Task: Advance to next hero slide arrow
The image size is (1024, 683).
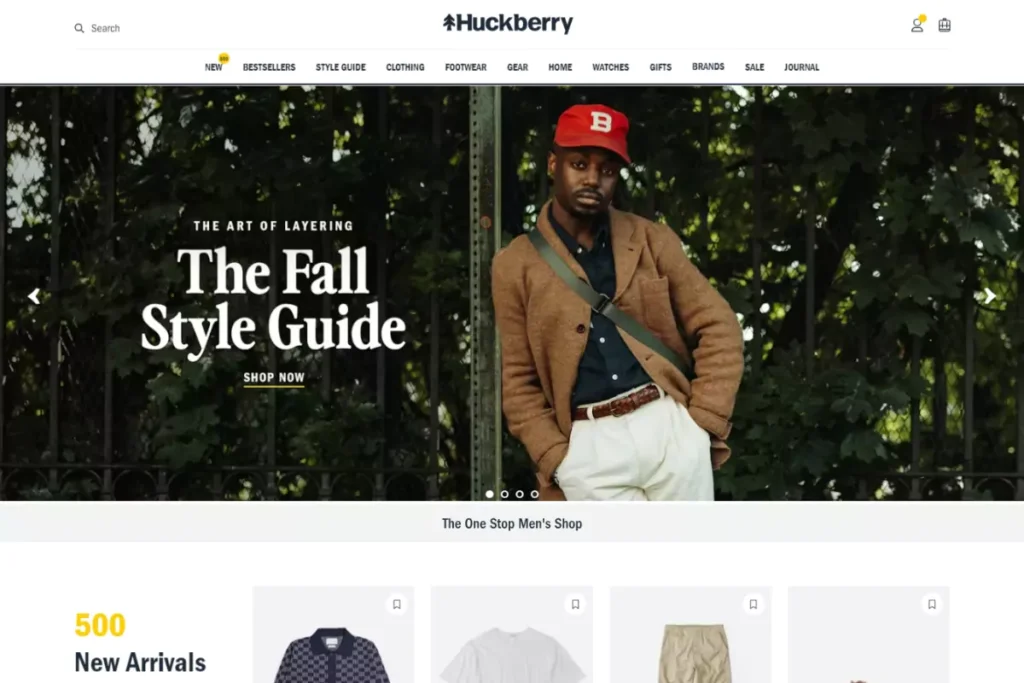Action: point(989,296)
